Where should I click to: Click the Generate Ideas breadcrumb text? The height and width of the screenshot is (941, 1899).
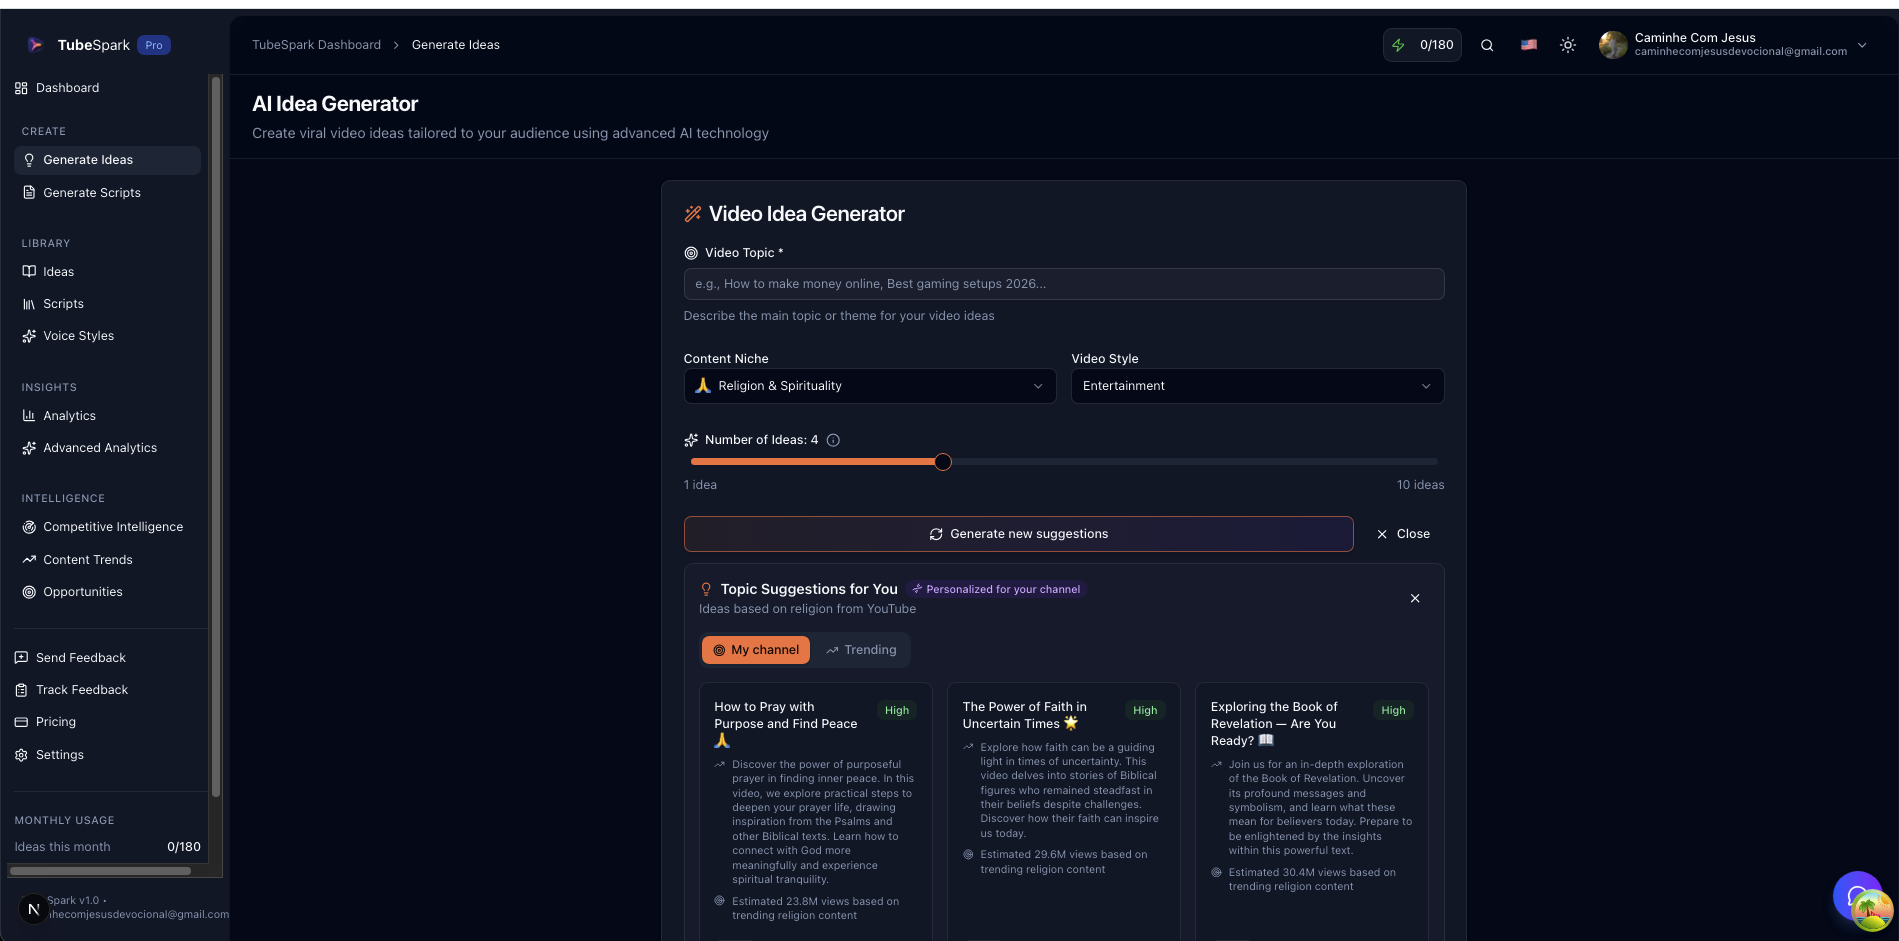pos(456,45)
